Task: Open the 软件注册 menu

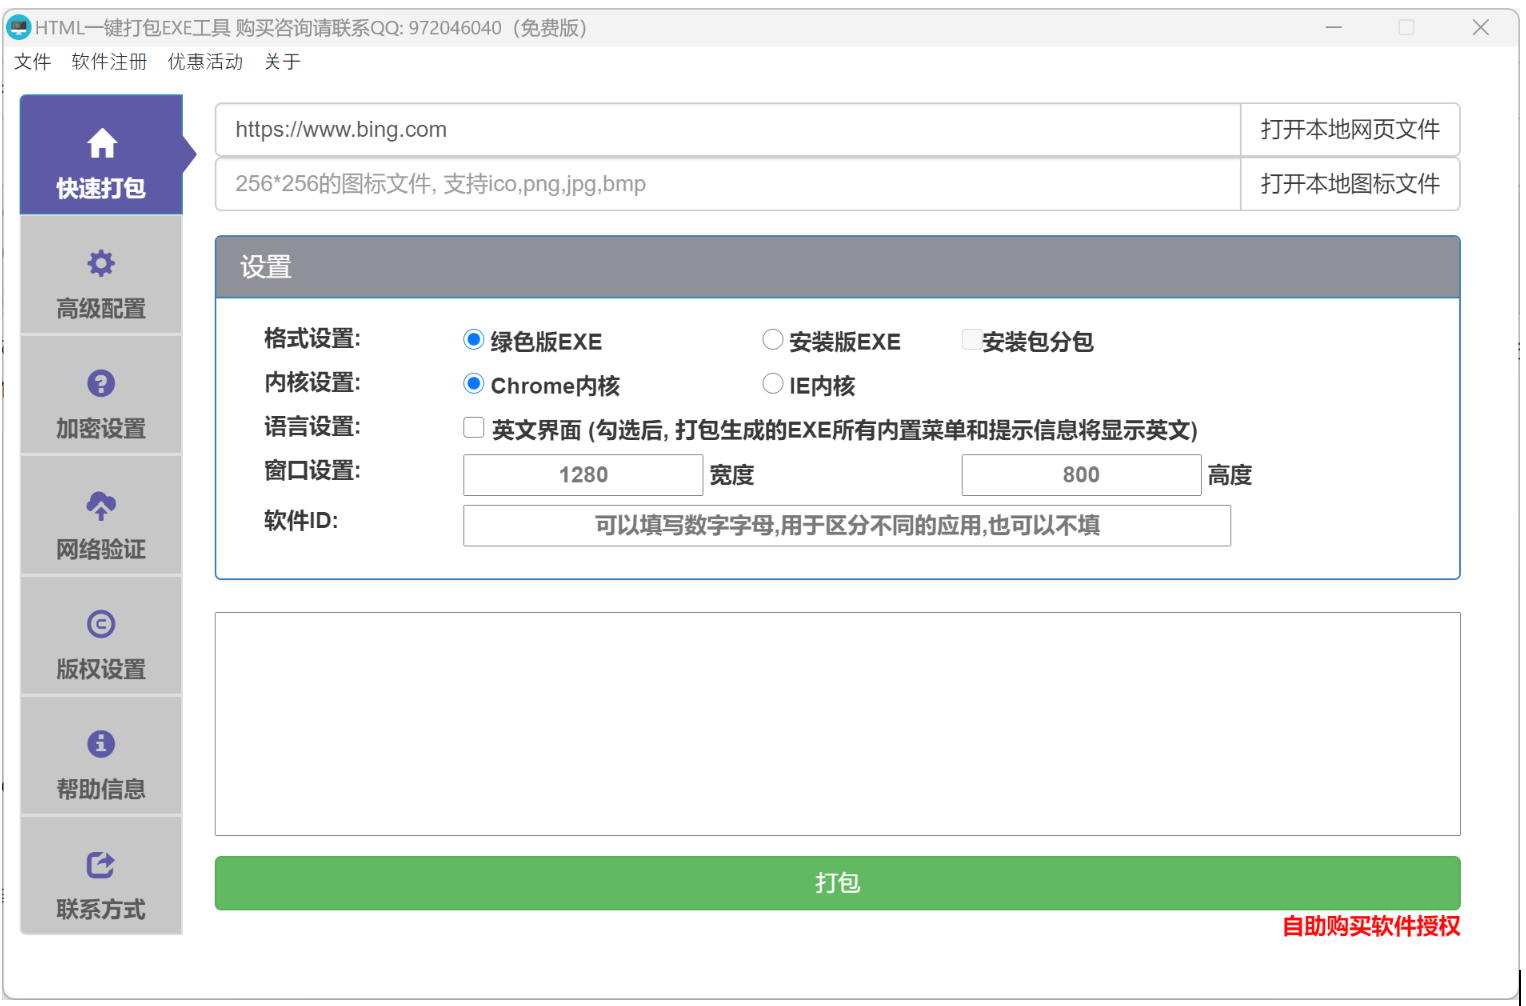Action: [107, 61]
